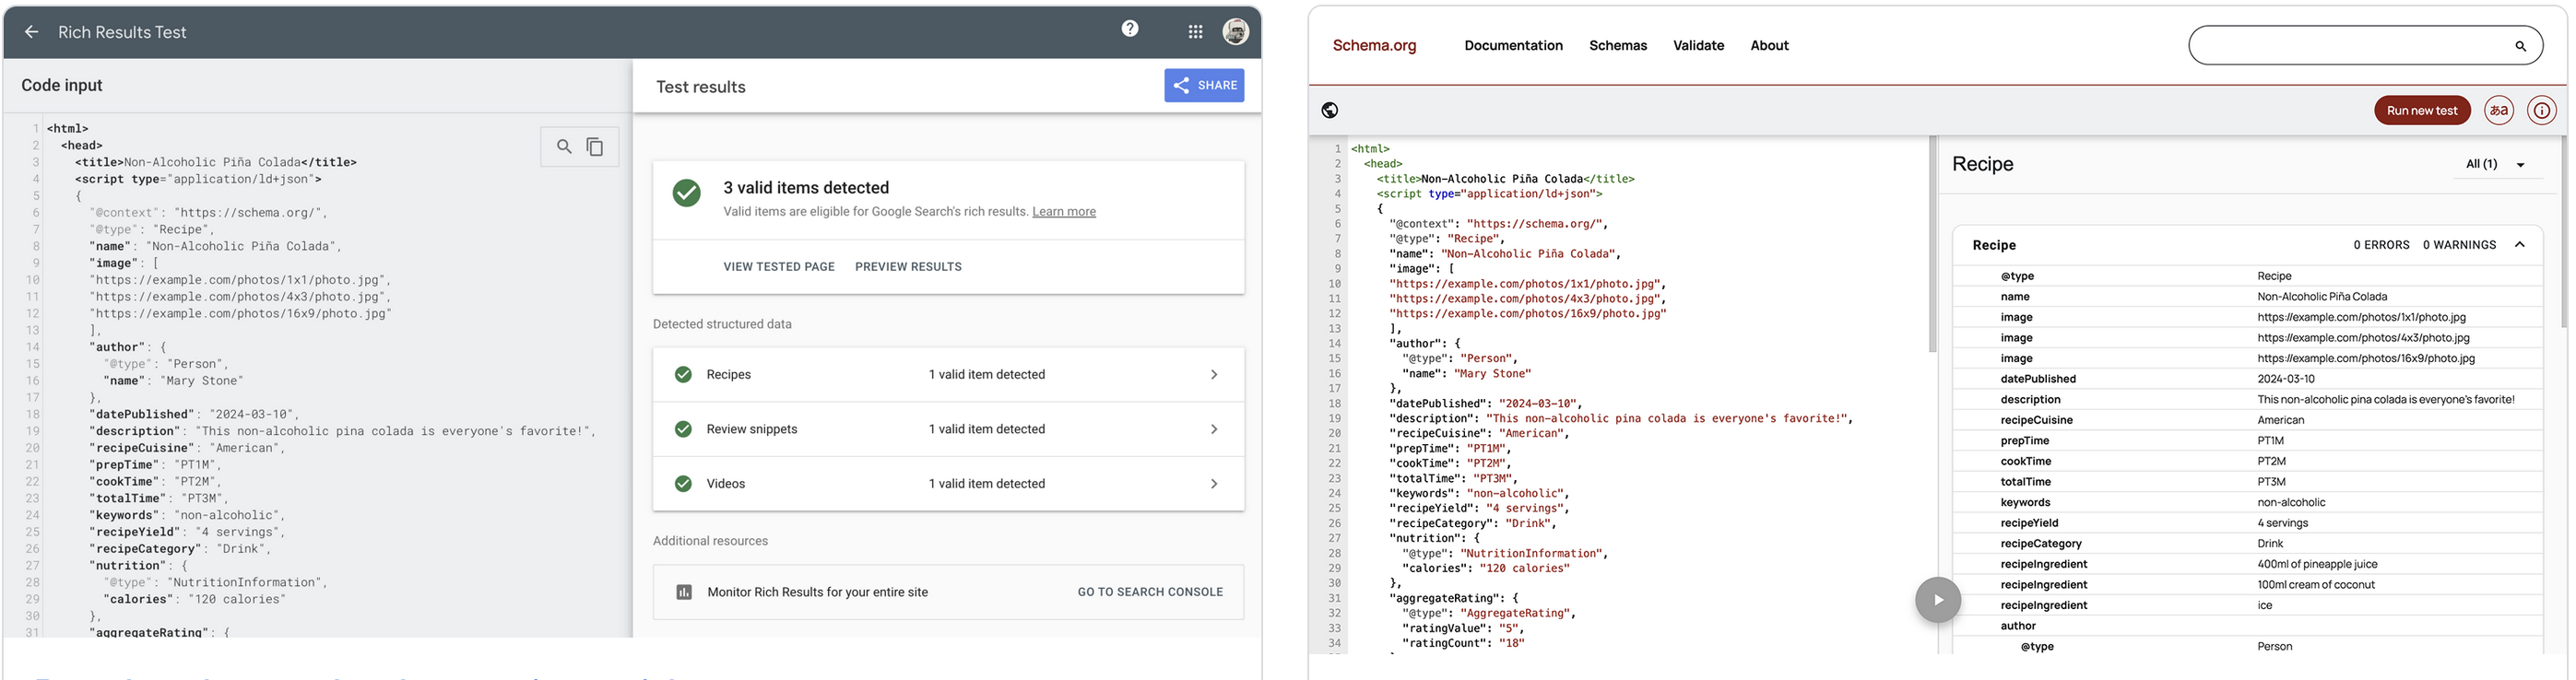Image resolution: width=2576 pixels, height=680 pixels.
Task: Open the Google account profile avatar
Action: coord(1236,32)
